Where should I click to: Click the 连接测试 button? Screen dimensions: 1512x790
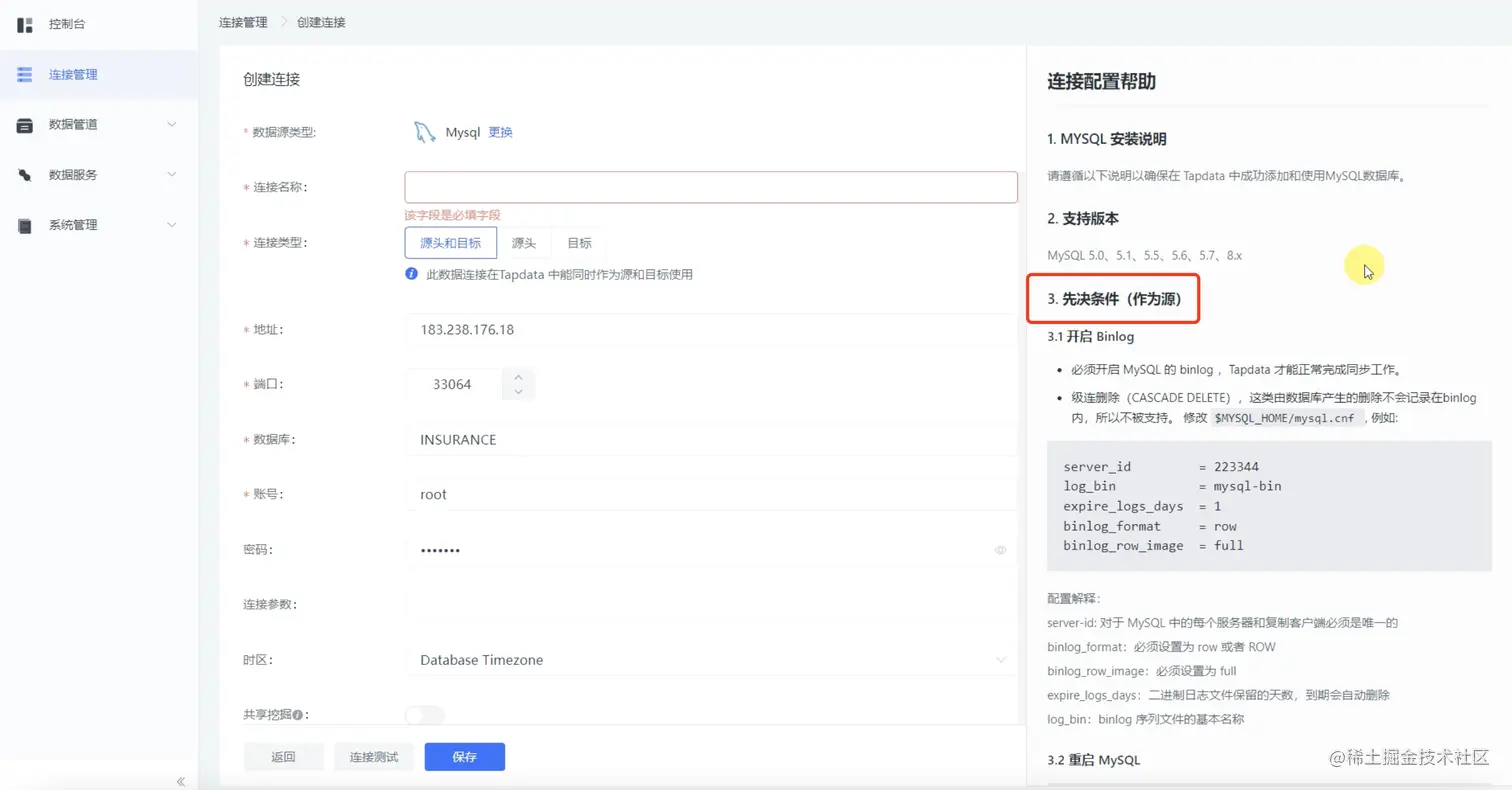[374, 757]
